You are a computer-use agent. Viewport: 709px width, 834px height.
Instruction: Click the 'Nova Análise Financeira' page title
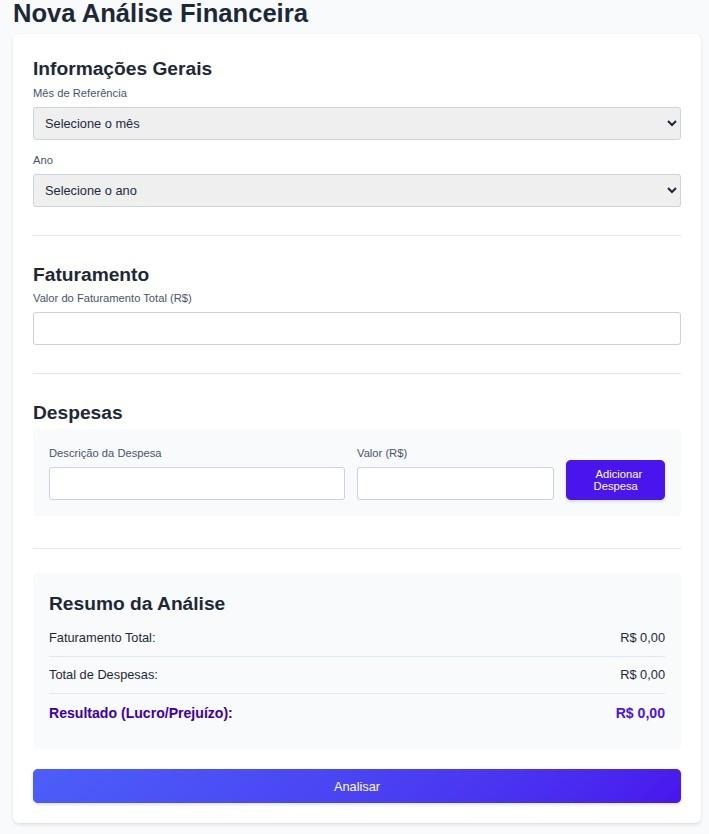click(x=160, y=14)
